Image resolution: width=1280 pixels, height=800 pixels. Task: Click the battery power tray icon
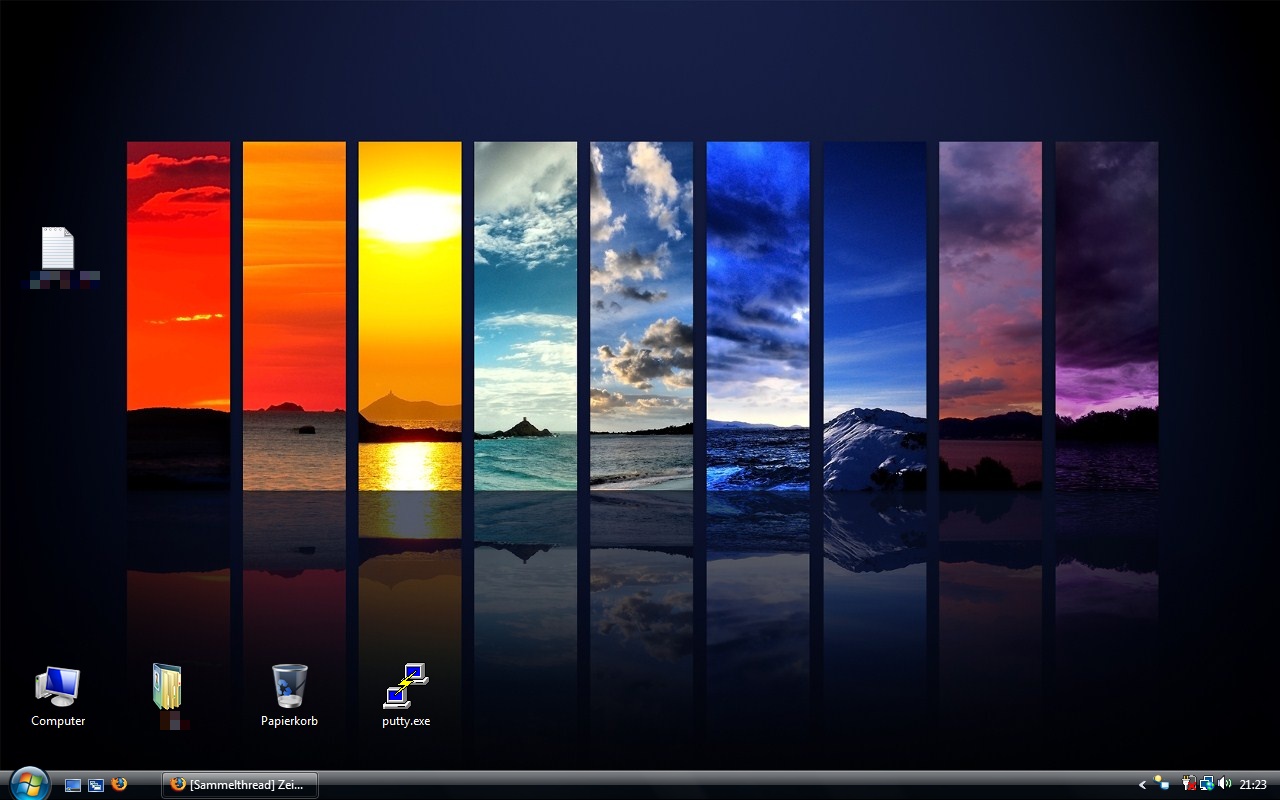[x=1190, y=784]
